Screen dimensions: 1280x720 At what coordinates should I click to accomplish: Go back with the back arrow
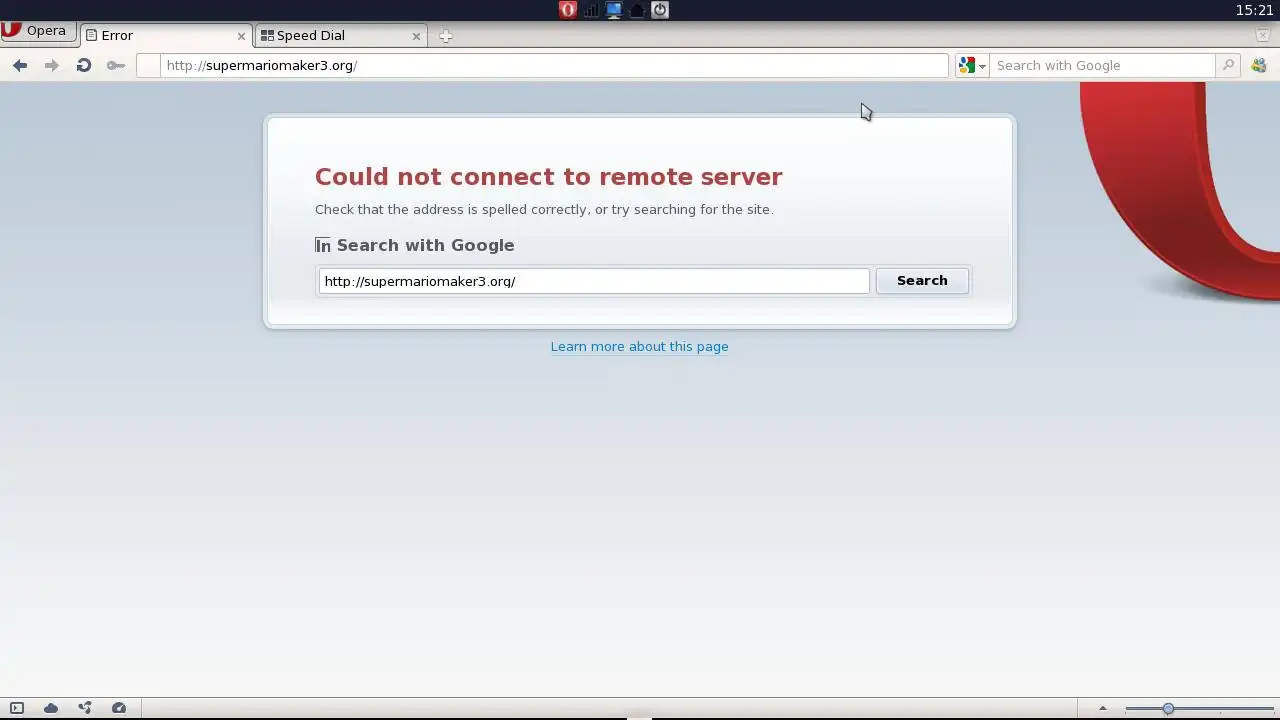pyautogui.click(x=20, y=65)
